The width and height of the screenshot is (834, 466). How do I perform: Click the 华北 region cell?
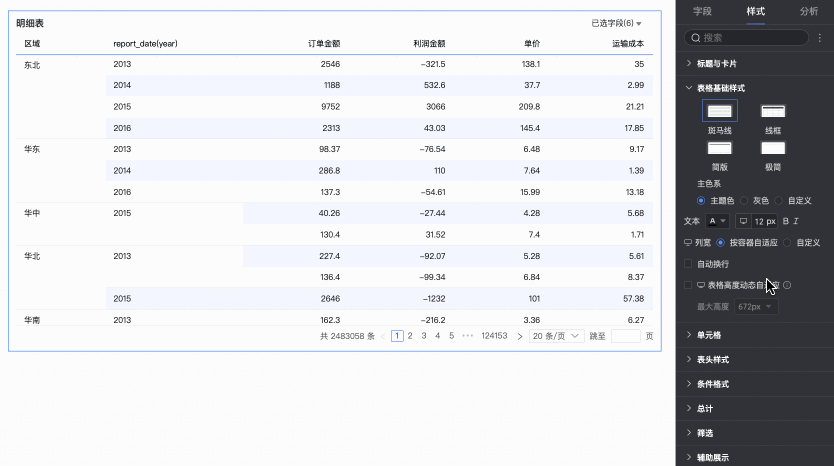(x=32, y=256)
